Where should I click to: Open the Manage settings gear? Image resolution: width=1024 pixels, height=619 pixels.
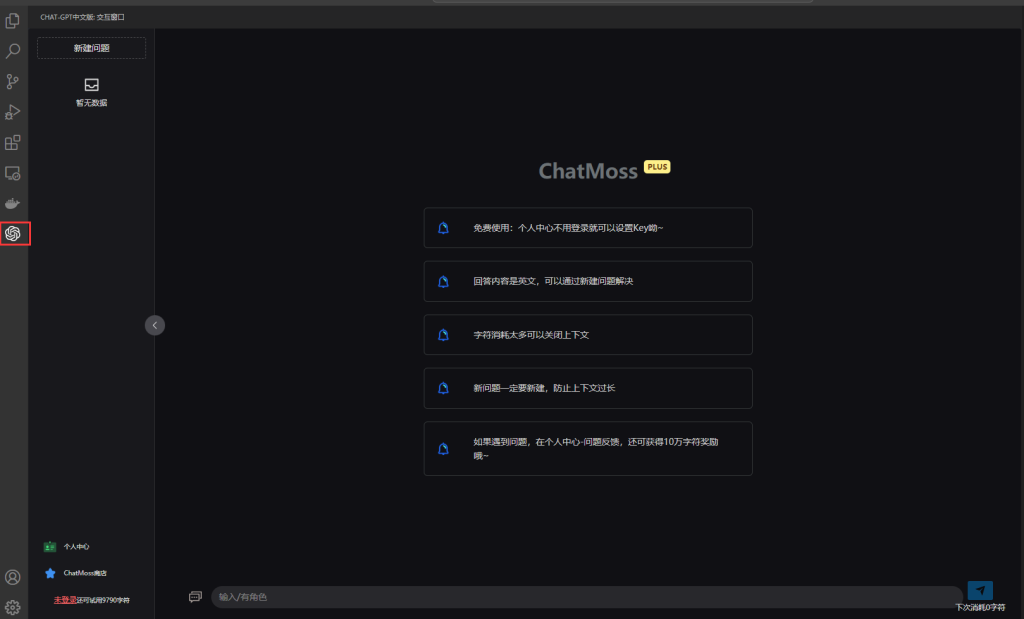[12, 607]
